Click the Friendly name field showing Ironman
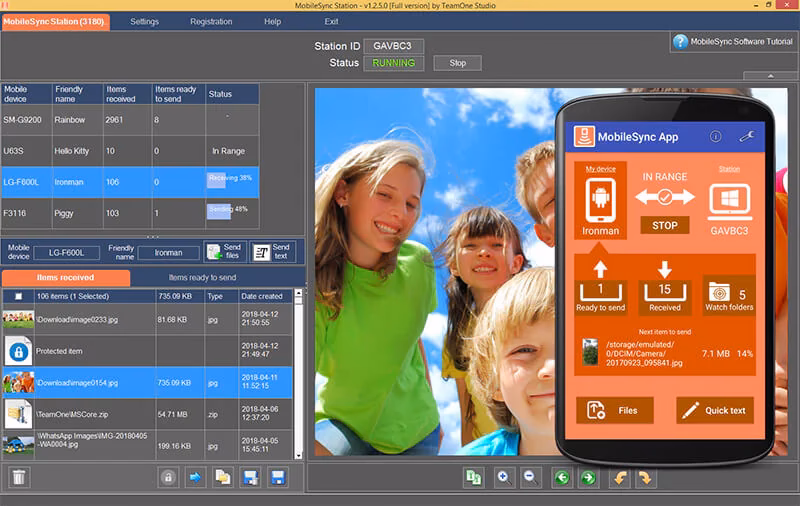Image resolution: width=800 pixels, height=506 pixels. [x=169, y=252]
